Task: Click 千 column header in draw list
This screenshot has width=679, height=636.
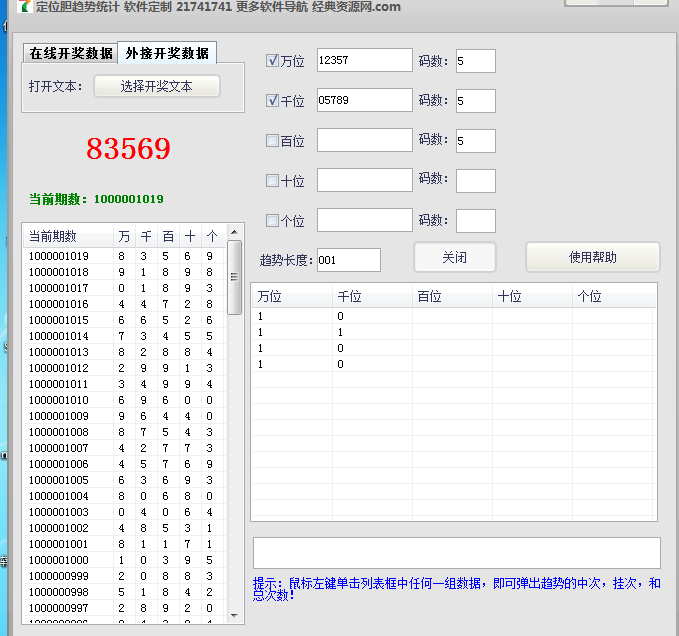Action: pyautogui.click(x=146, y=236)
